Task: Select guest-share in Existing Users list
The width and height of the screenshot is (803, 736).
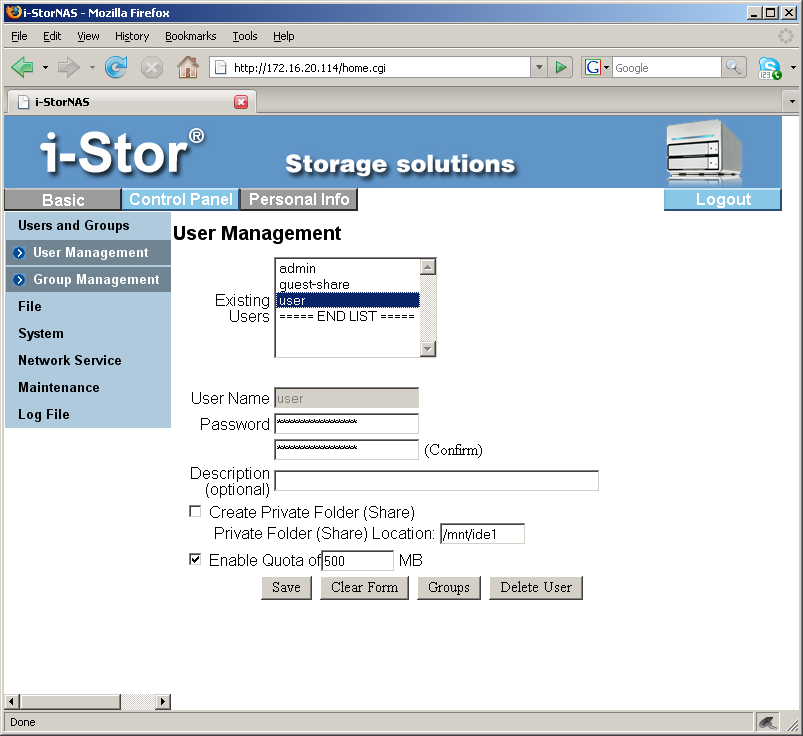Action: [x=348, y=284]
